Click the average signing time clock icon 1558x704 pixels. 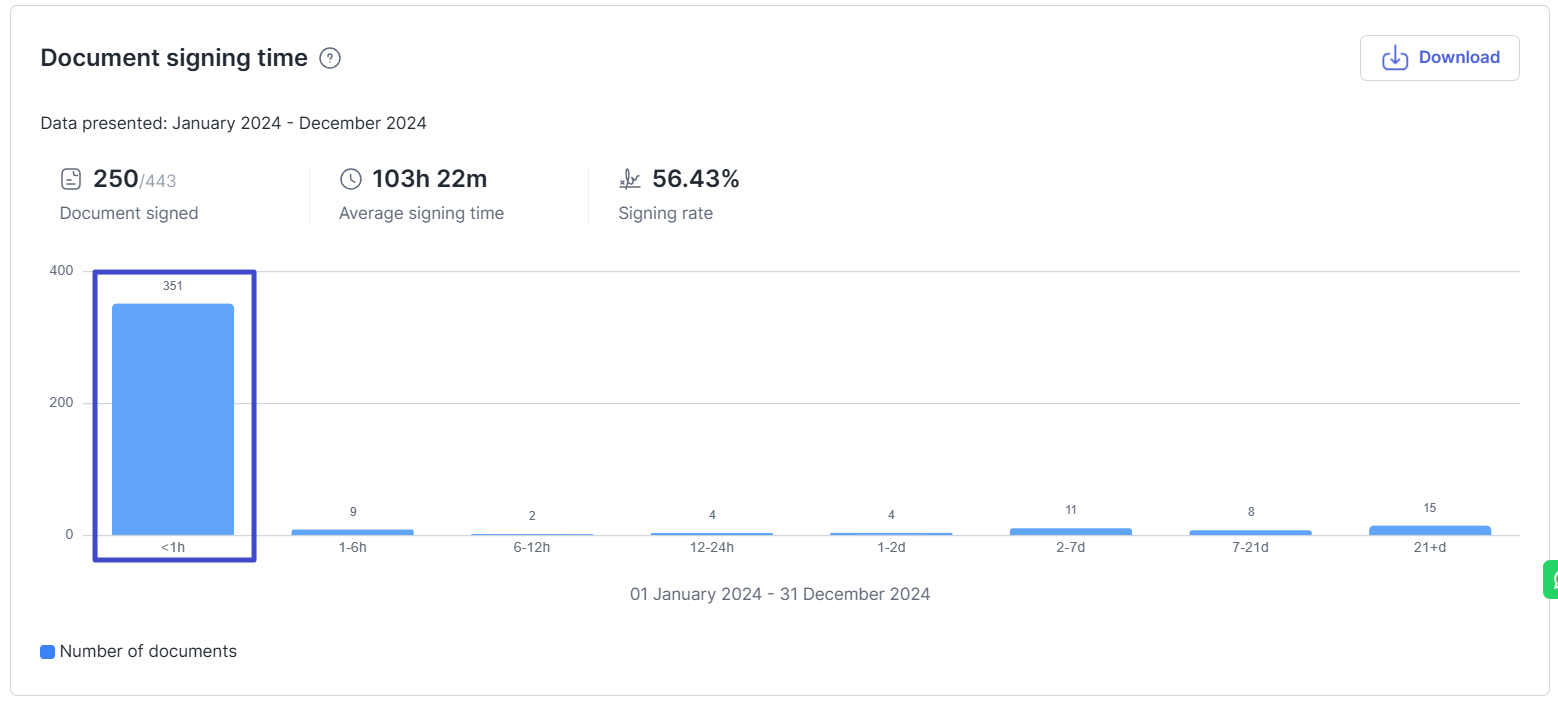pyautogui.click(x=351, y=180)
